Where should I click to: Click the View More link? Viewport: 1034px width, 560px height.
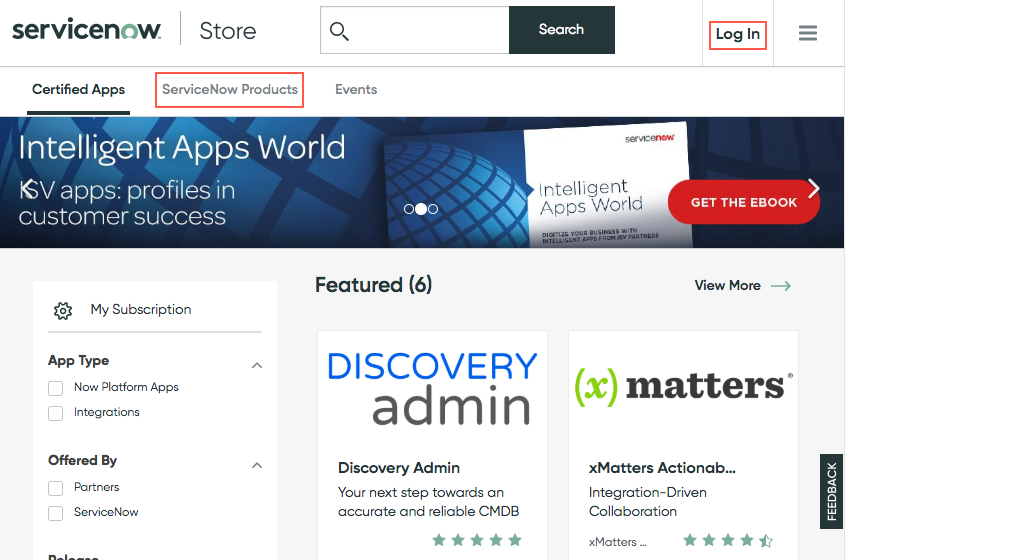tap(727, 286)
